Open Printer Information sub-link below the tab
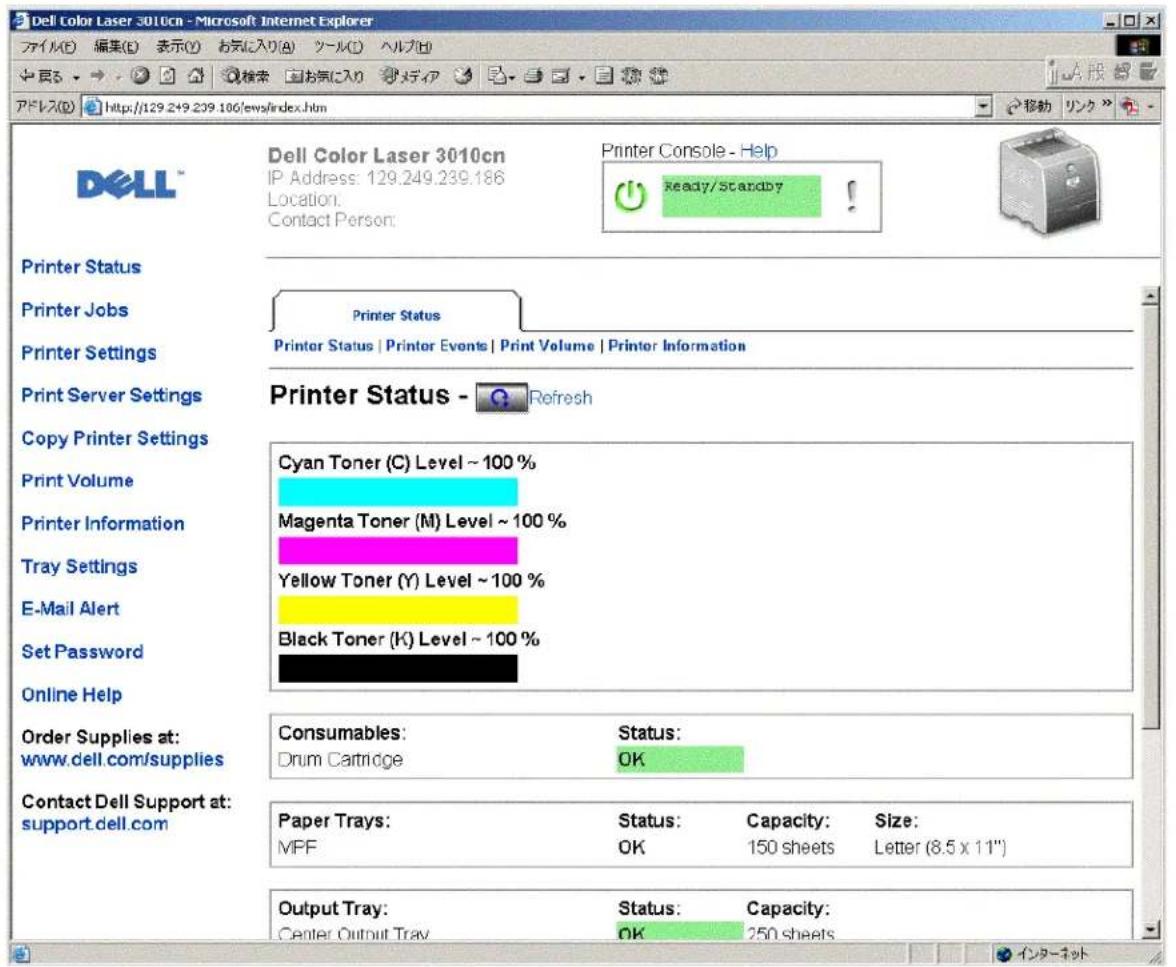1176x967 pixels. (676, 346)
